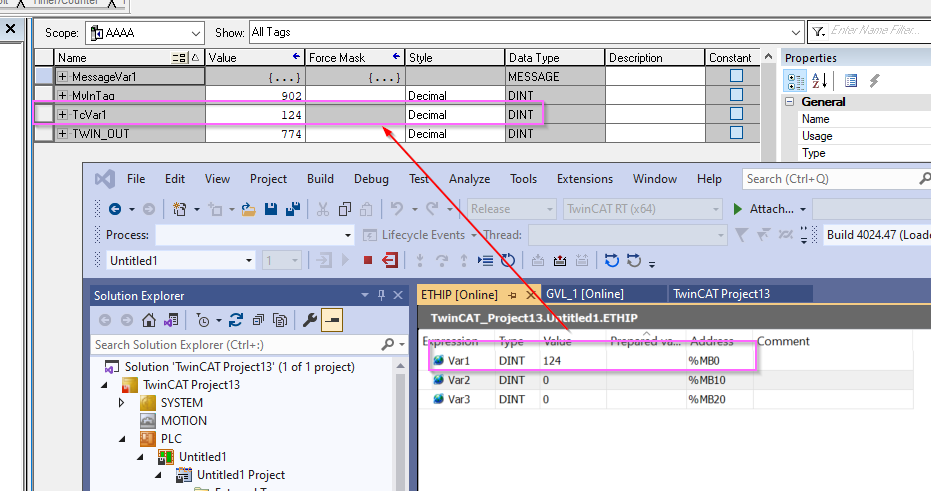The width and height of the screenshot is (931, 491).
Task: Click the Save floppy disk icon
Action: (271, 209)
